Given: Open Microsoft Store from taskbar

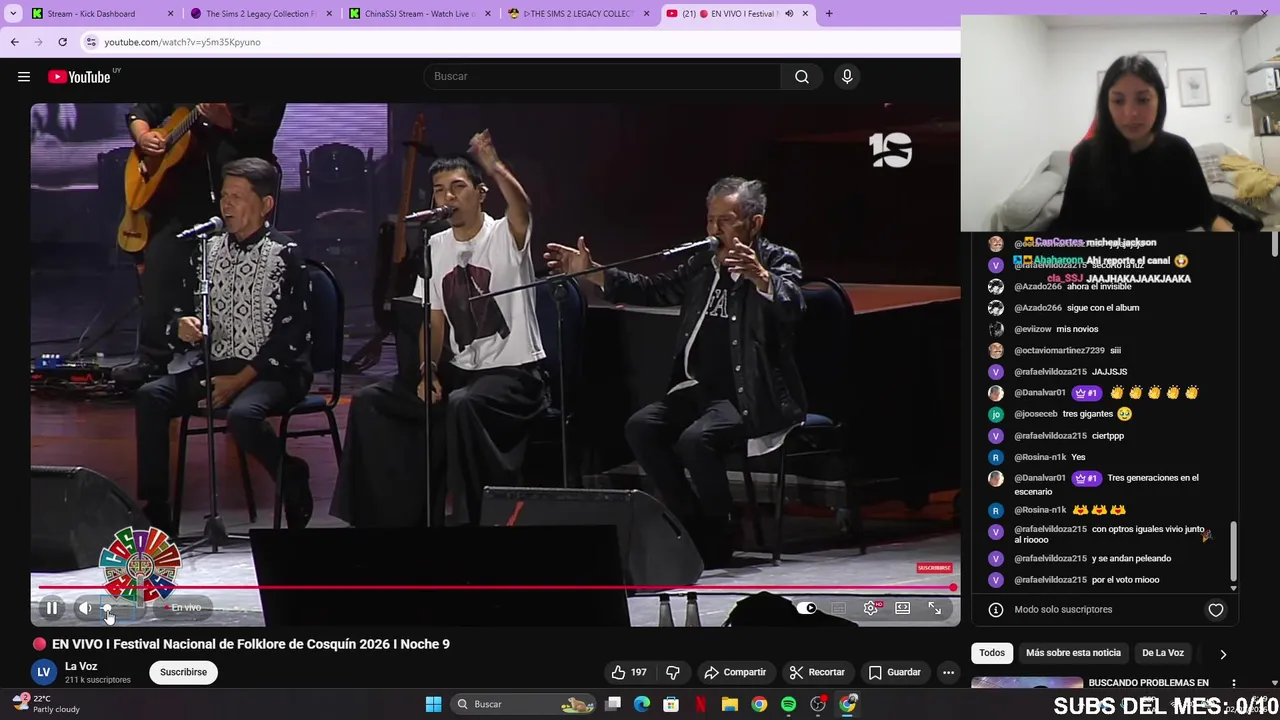Looking at the screenshot, I should [x=671, y=704].
